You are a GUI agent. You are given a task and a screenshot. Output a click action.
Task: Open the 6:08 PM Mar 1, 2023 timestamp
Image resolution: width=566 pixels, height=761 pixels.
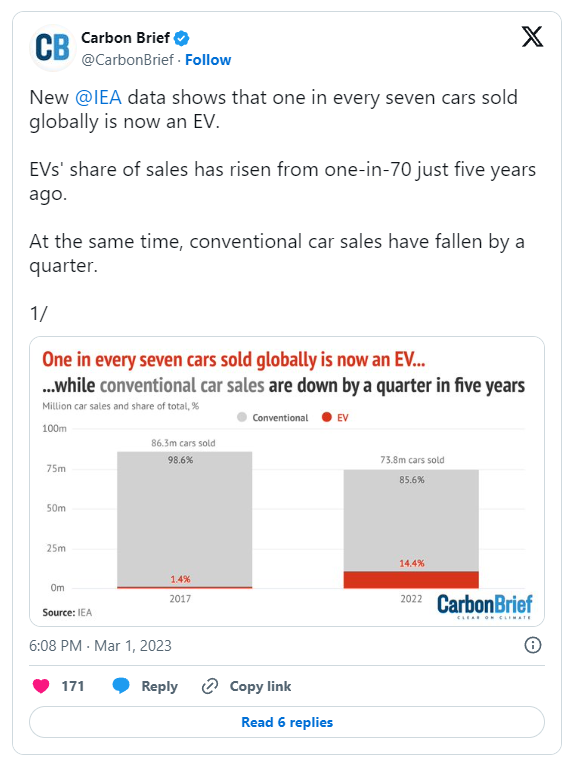click(100, 645)
